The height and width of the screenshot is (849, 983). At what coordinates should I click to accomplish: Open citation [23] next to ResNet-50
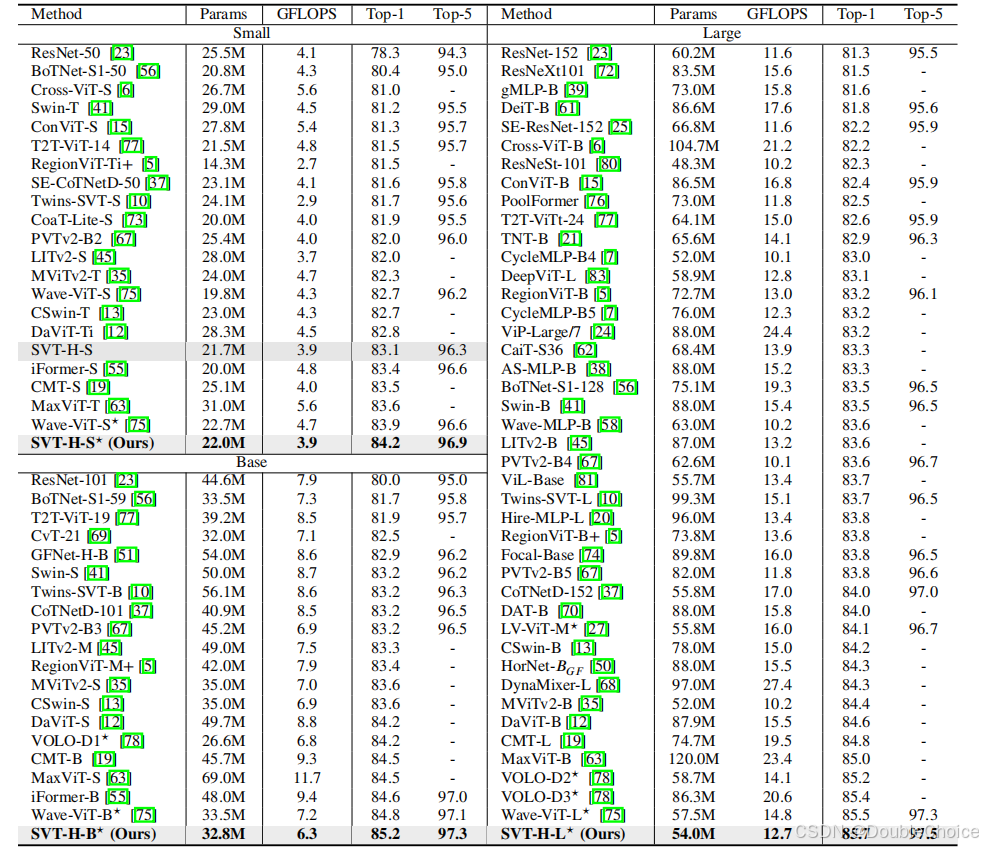click(x=122, y=53)
